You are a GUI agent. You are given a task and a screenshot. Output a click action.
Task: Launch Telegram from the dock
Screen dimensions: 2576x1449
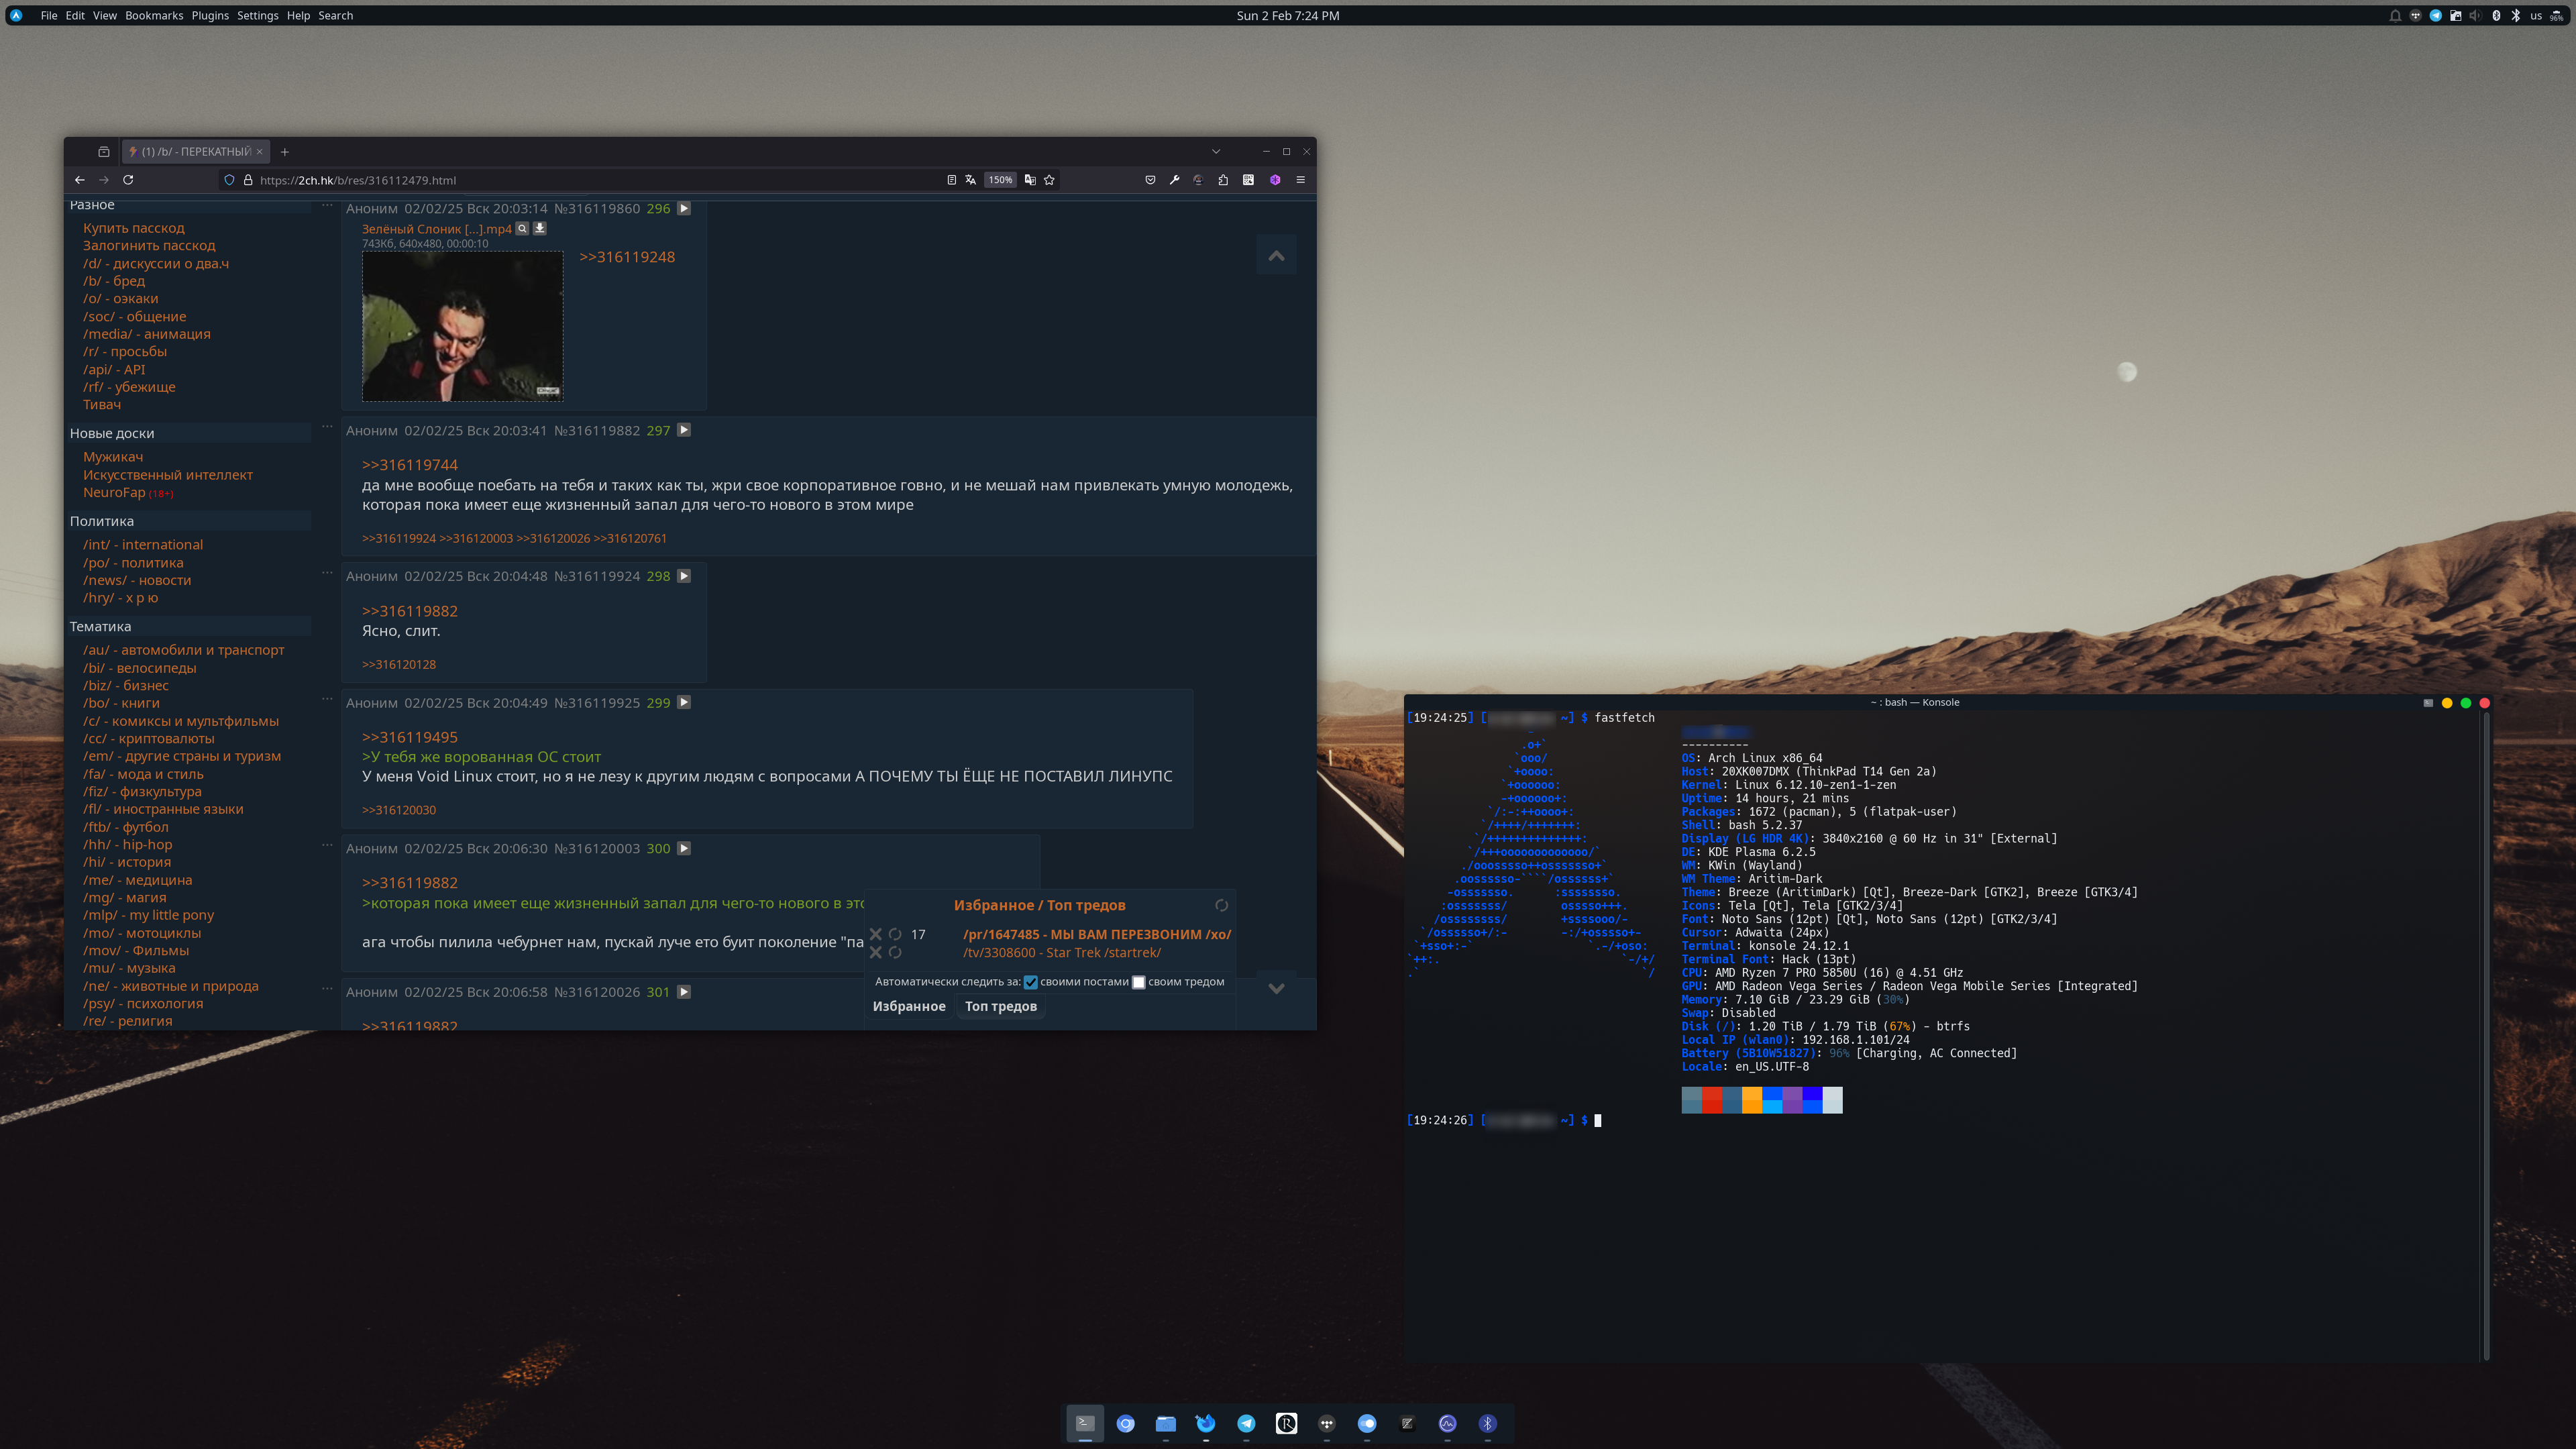(x=1246, y=1423)
